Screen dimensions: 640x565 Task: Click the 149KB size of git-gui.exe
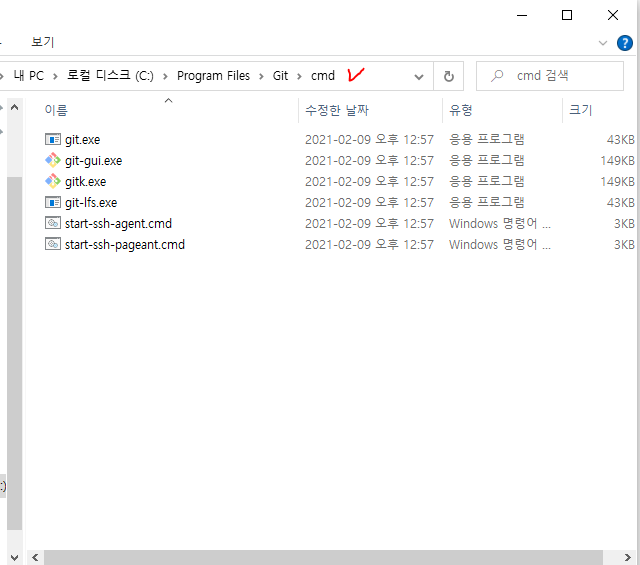(x=617, y=160)
